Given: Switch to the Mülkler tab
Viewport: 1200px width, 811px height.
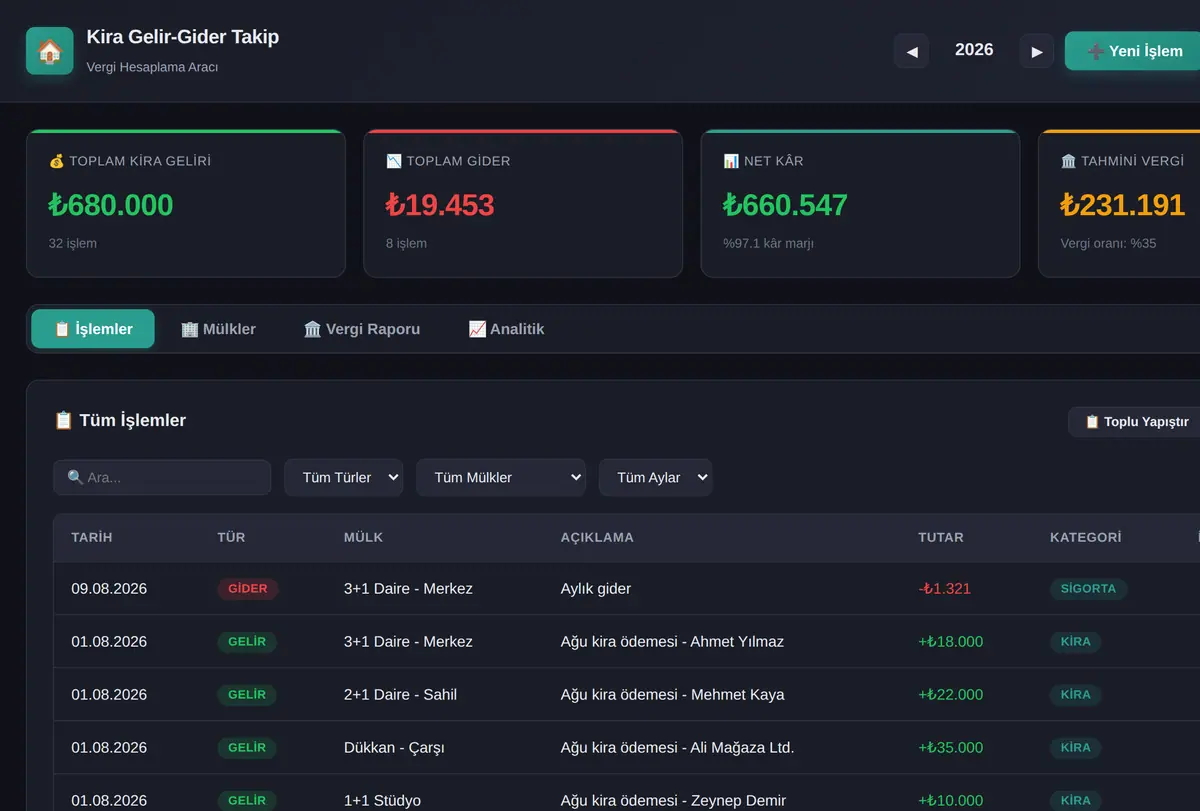Looking at the screenshot, I should 218,329.
